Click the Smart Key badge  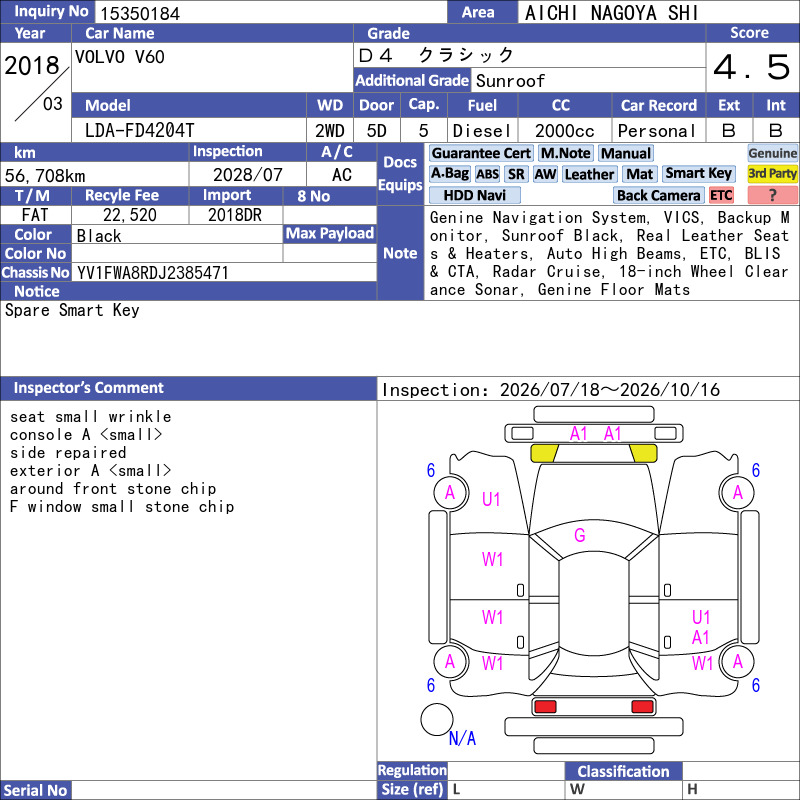click(x=698, y=173)
